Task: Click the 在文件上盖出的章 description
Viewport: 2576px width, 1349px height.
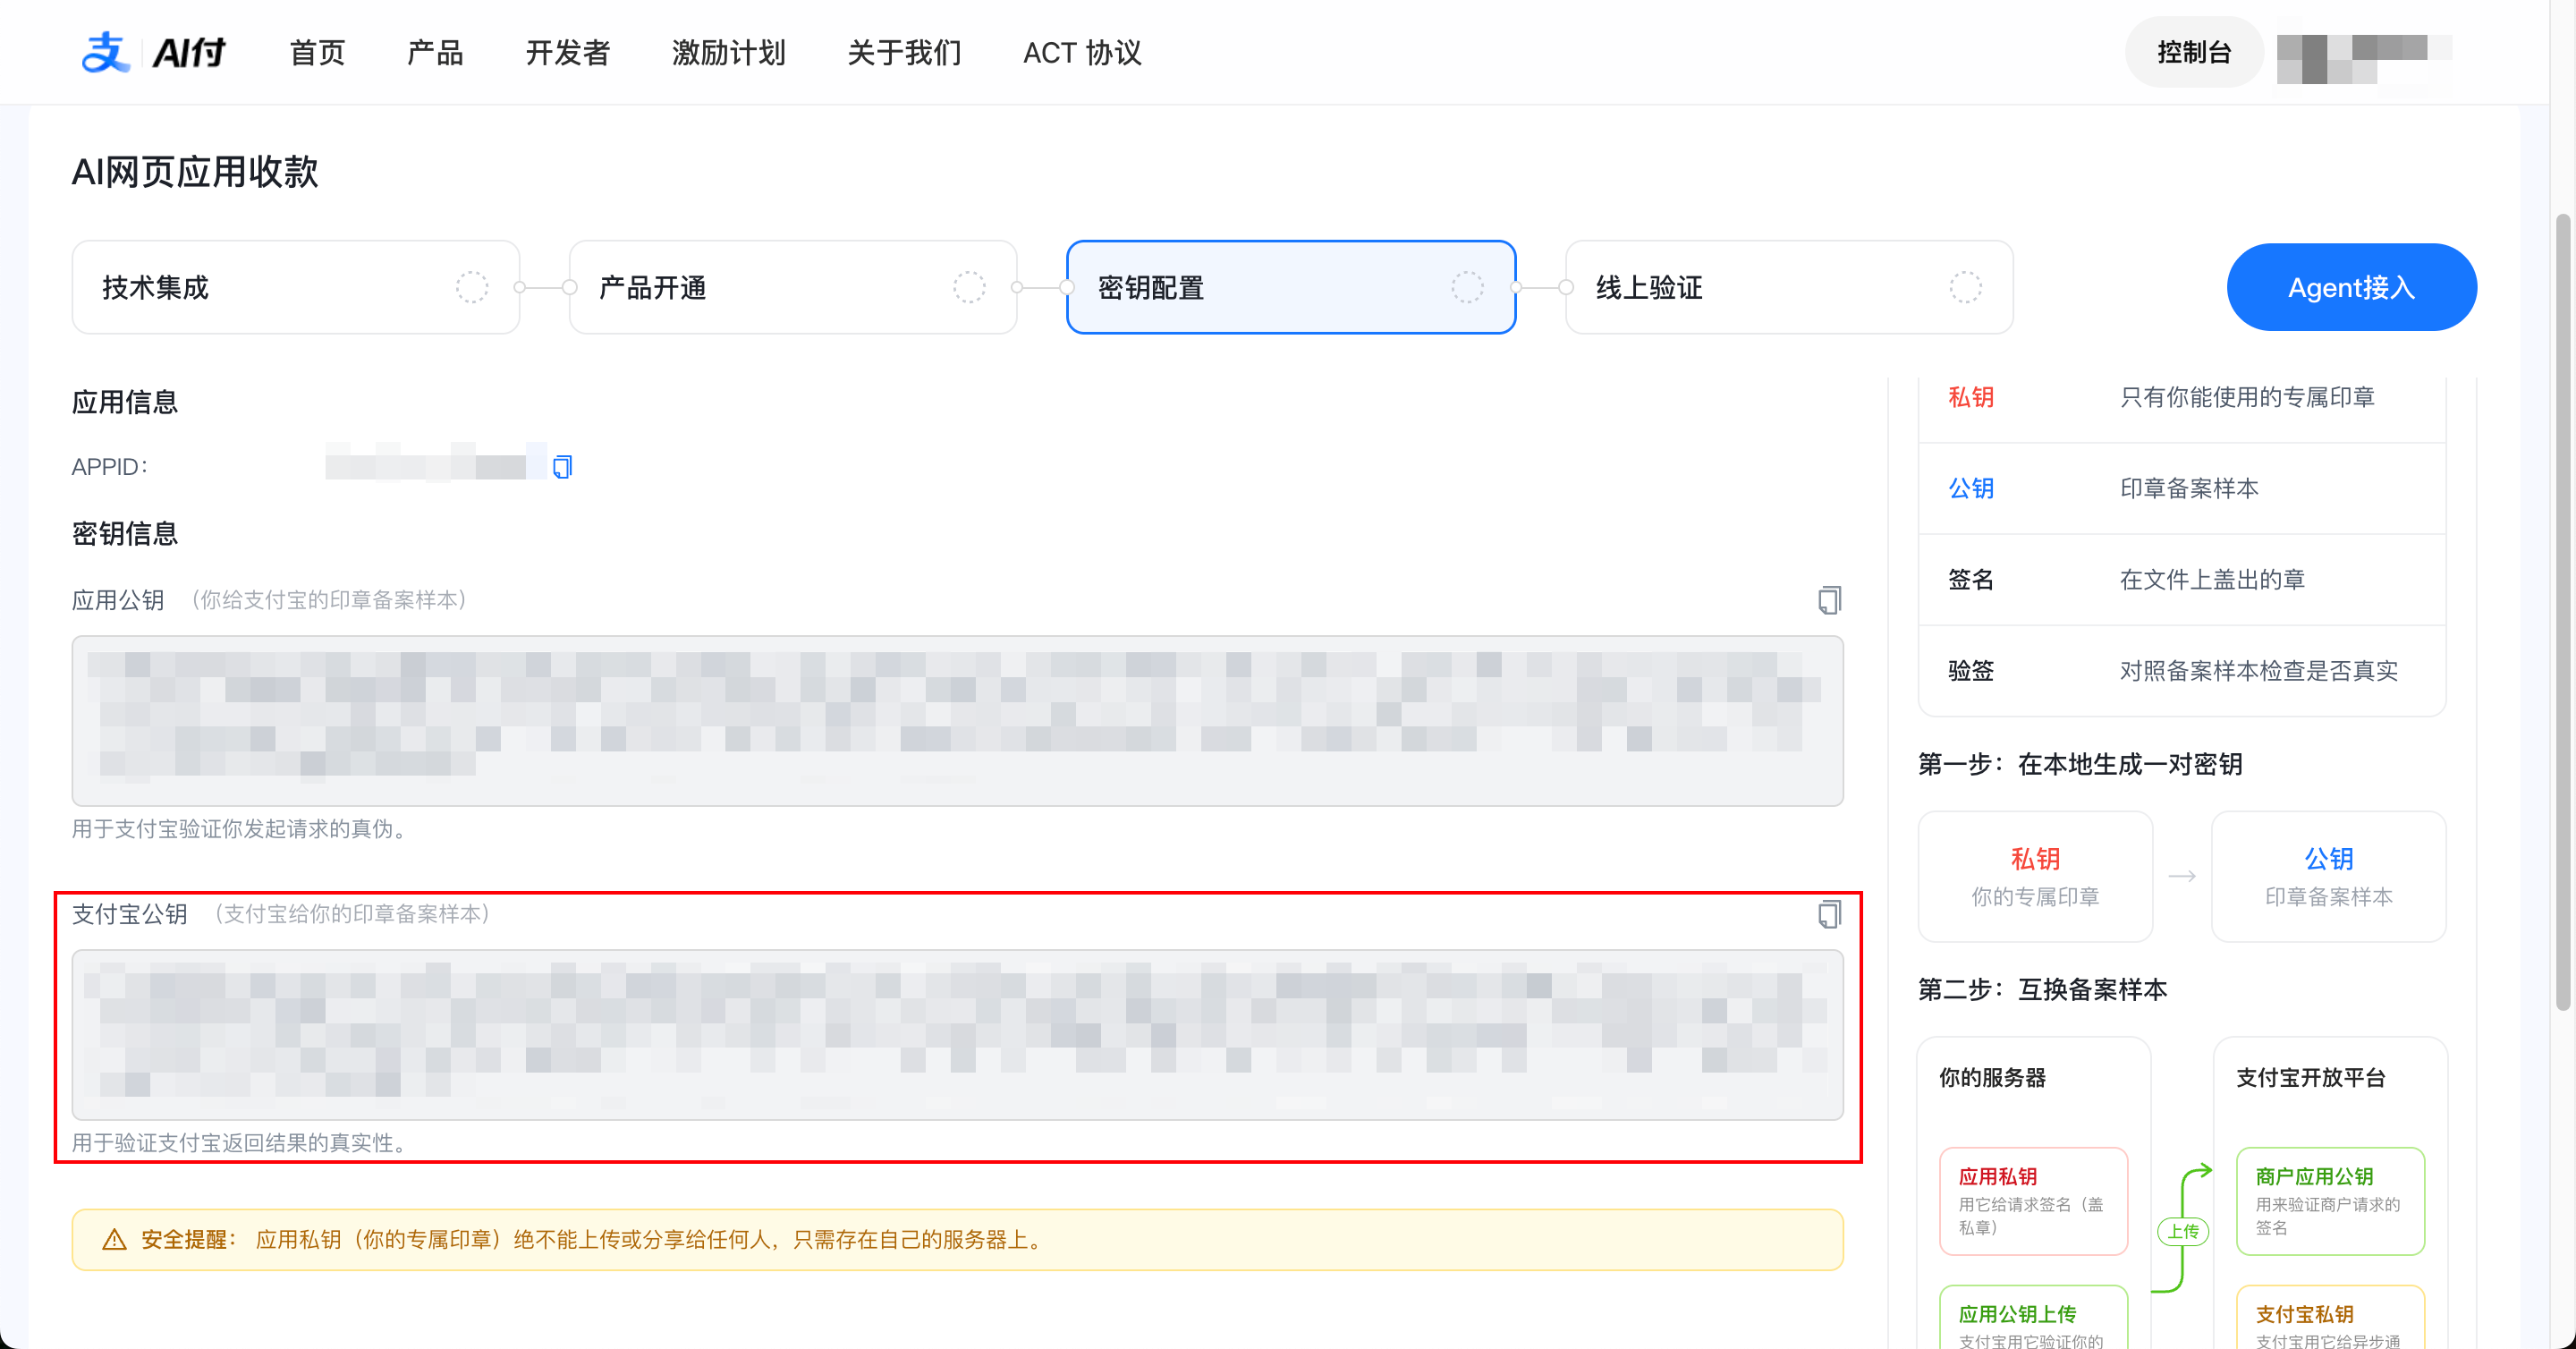Action: [2212, 579]
